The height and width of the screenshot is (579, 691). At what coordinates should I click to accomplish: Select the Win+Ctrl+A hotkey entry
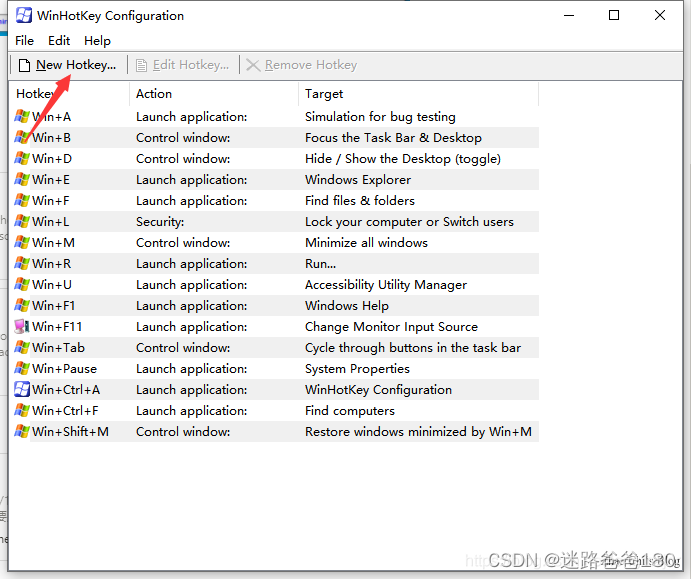tap(66, 390)
